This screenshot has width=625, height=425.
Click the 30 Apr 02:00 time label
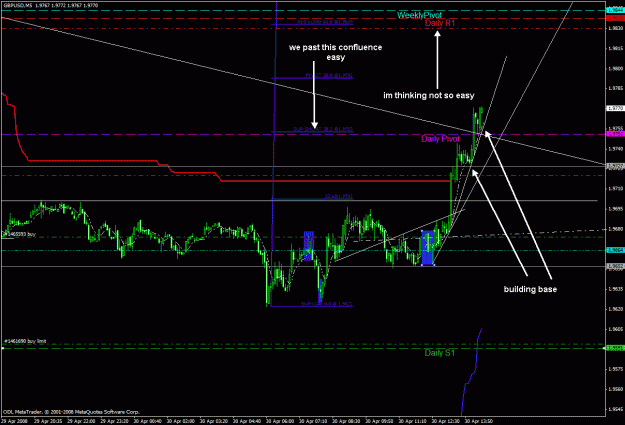pos(181,421)
